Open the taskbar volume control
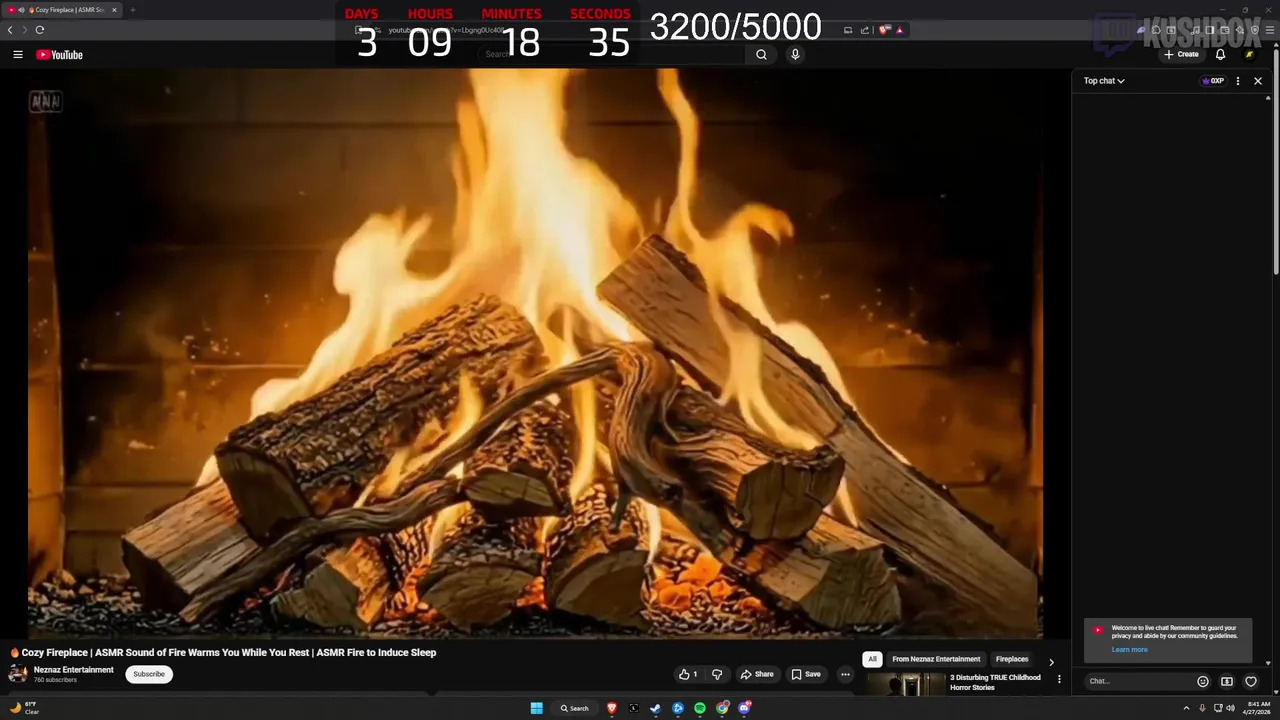 pyautogui.click(x=1231, y=708)
